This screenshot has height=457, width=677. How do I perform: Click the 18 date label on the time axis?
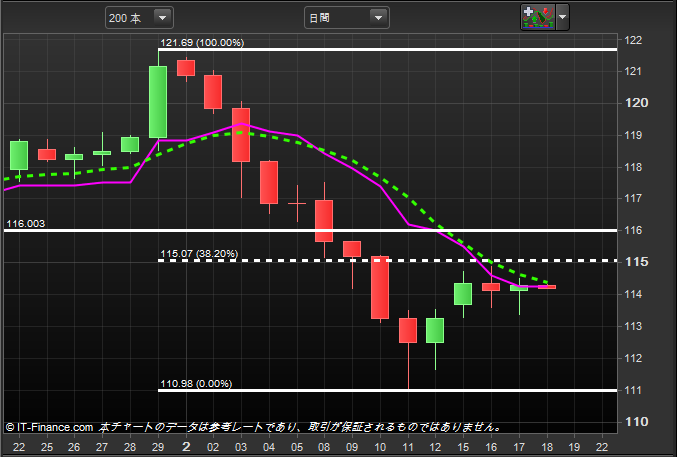click(547, 447)
